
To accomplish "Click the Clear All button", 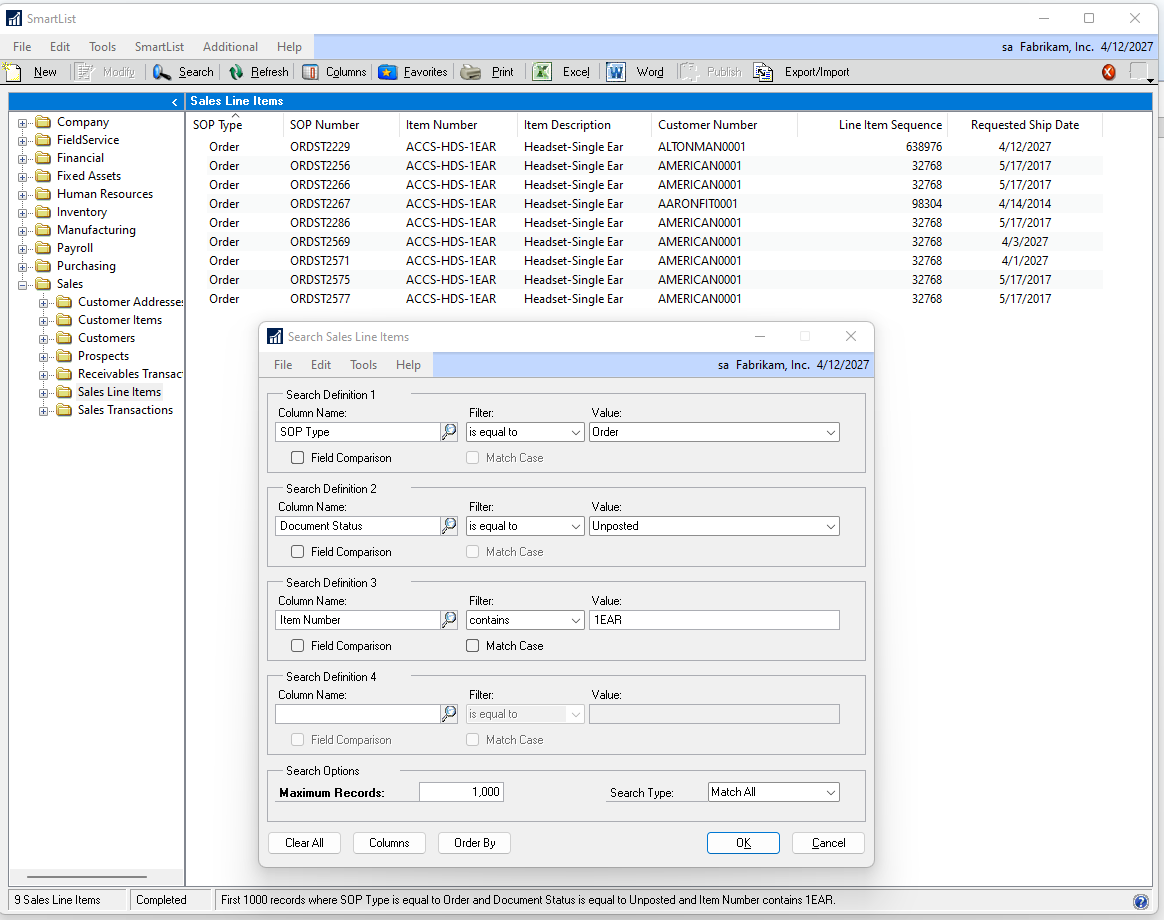I will tap(304, 843).
